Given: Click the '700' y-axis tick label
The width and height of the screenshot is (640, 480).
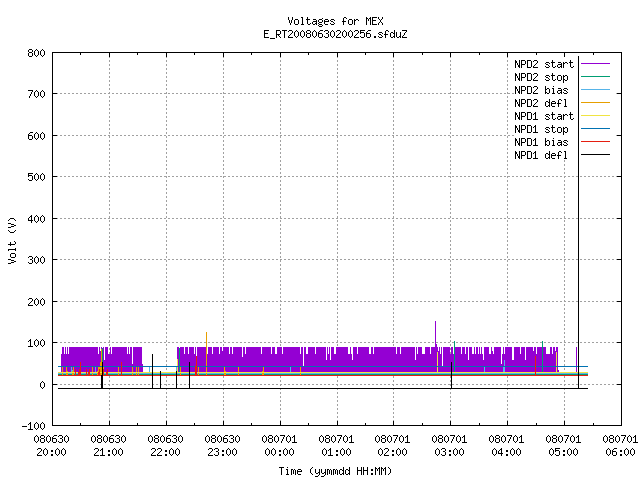Looking at the screenshot, I should click(x=36, y=95).
